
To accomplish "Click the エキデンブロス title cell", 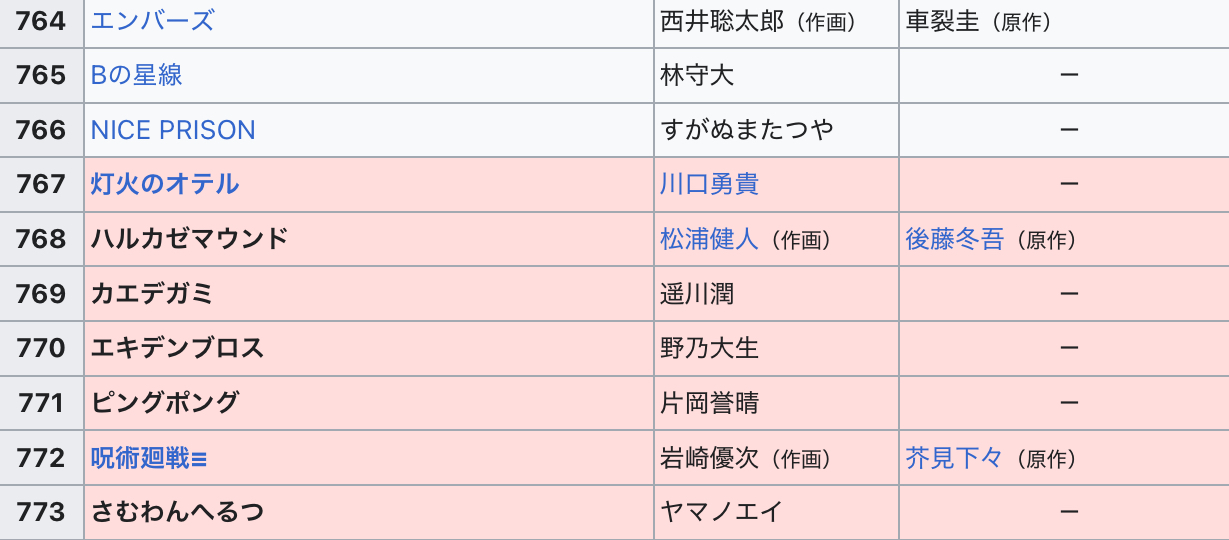I will (177, 348).
